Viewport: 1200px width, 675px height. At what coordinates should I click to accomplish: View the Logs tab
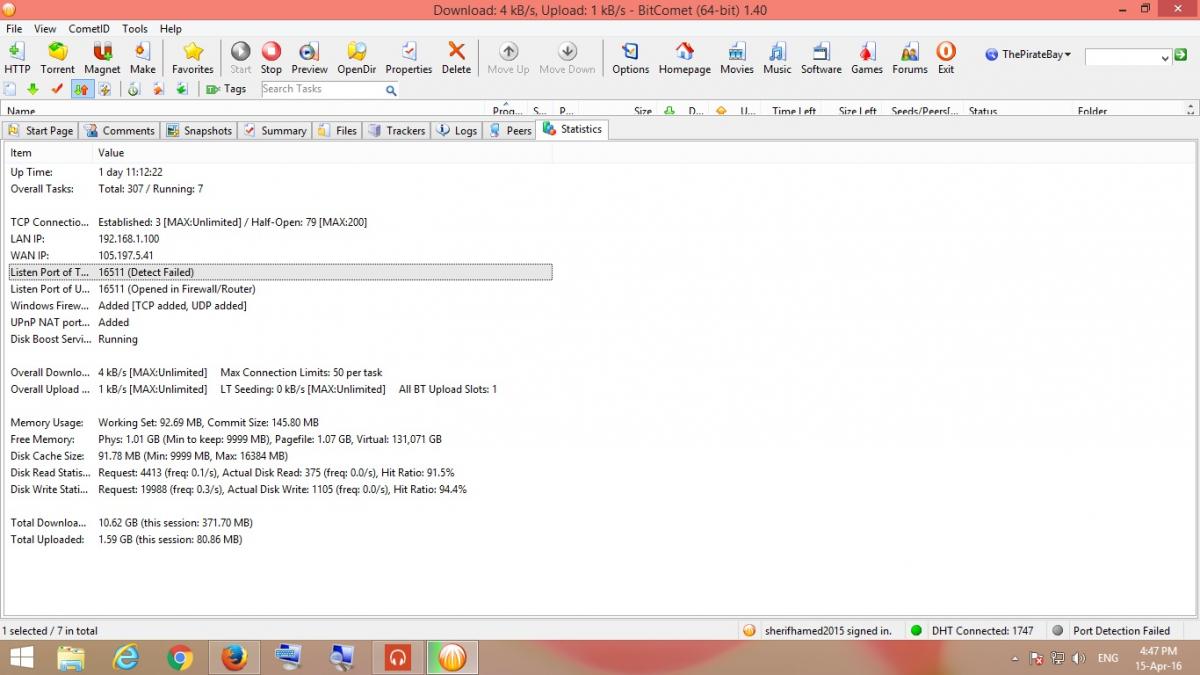(457, 130)
